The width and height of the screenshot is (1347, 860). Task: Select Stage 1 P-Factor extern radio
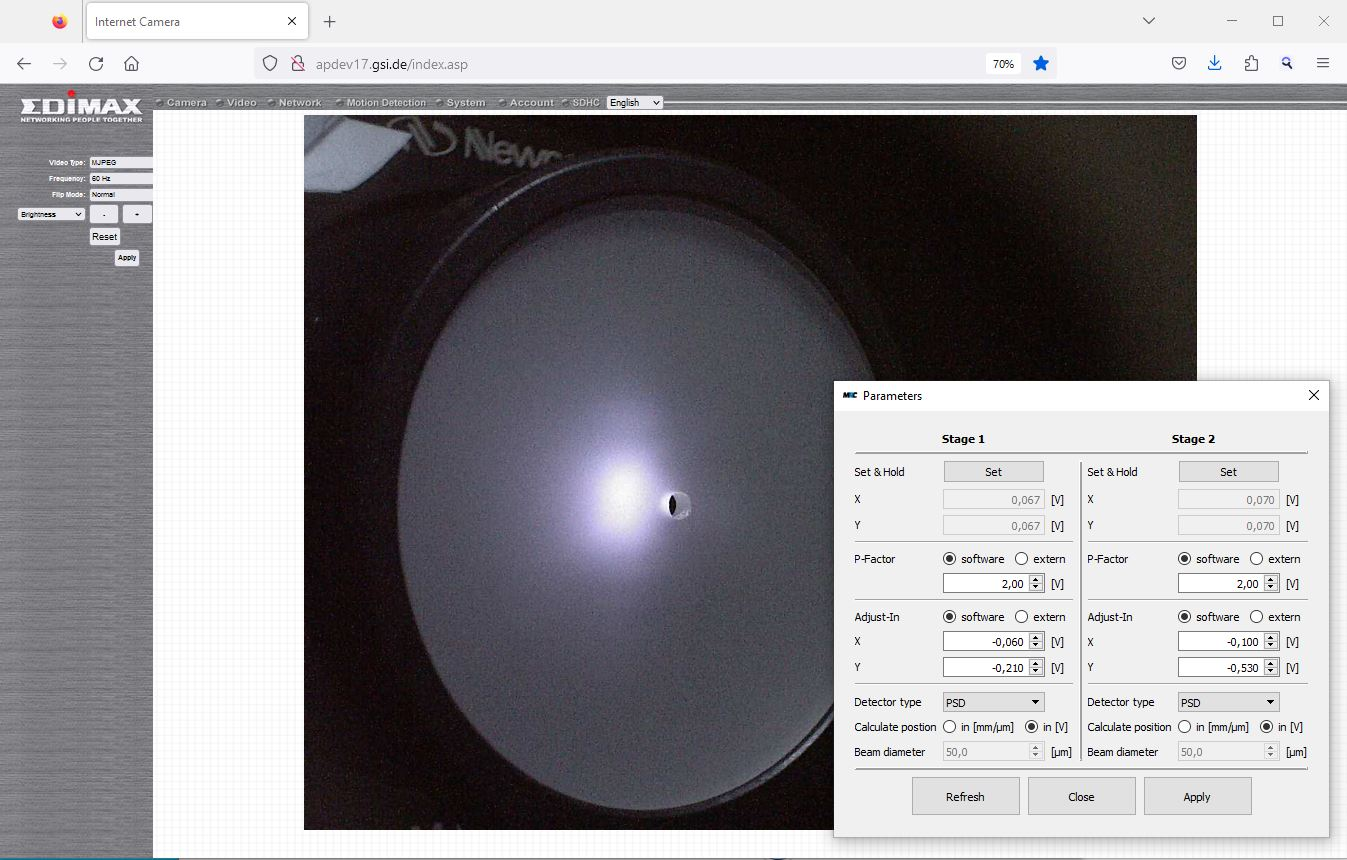pyautogui.click(x=1021, y=559)
